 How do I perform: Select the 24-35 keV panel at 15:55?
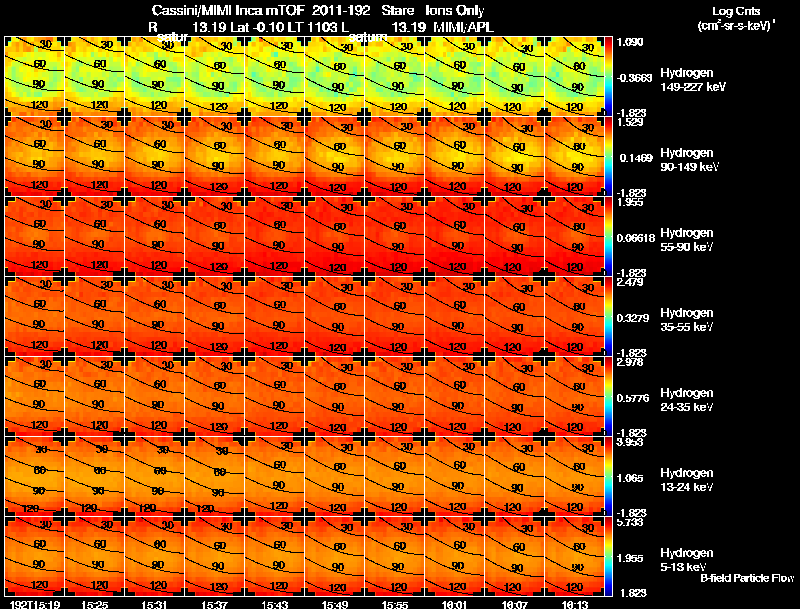[x=395, y=396]
